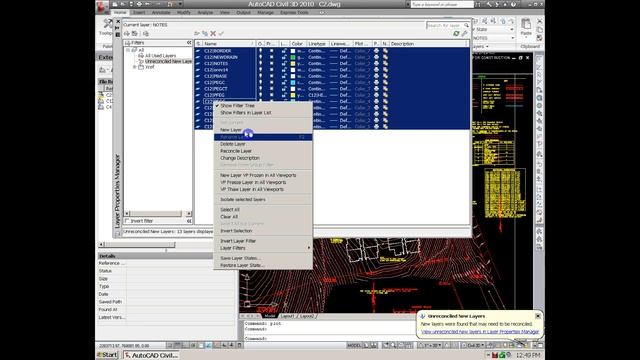The image size is (640, 360).
Task: Dismiss the Unreconciled New Layers balloon
Action: point(538,316)
